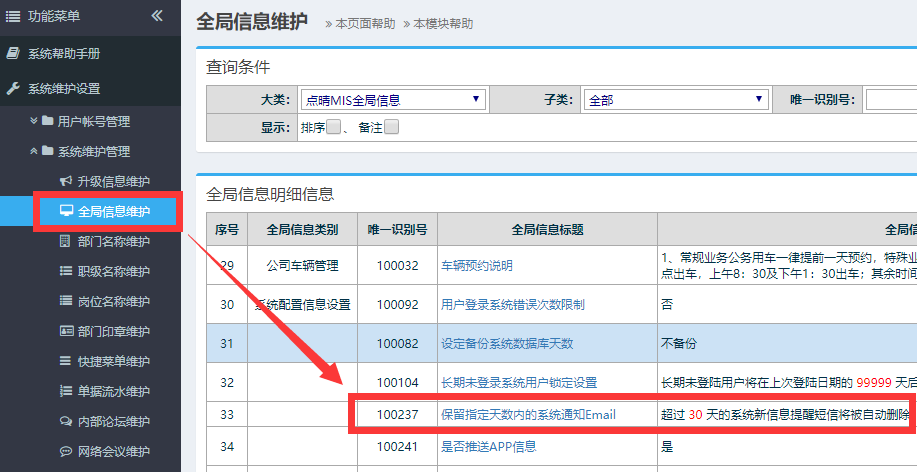
Task: Select 全局信息维护 in the sidebar menu
Action: (x=114, y=211)
